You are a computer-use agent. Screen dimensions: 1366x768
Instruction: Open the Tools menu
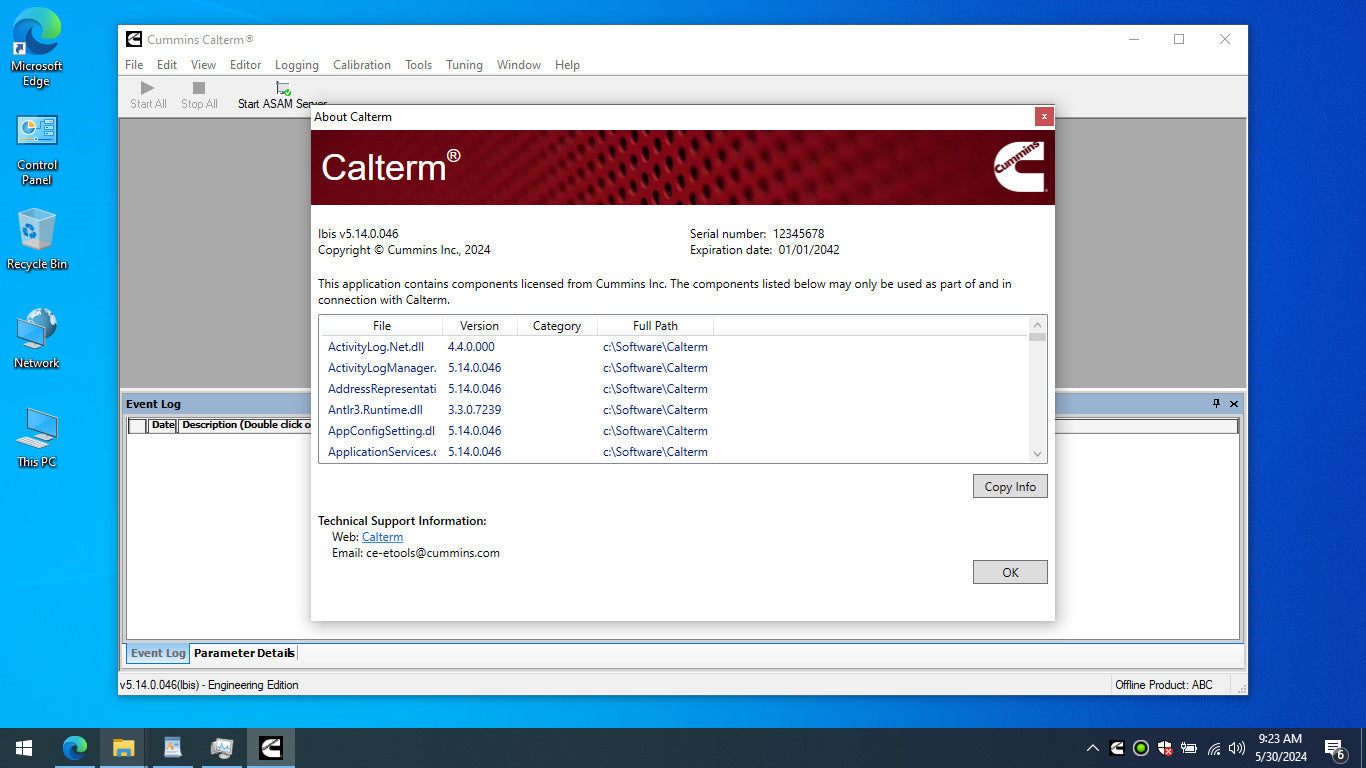pyautogui.click(x=418, y=65)
